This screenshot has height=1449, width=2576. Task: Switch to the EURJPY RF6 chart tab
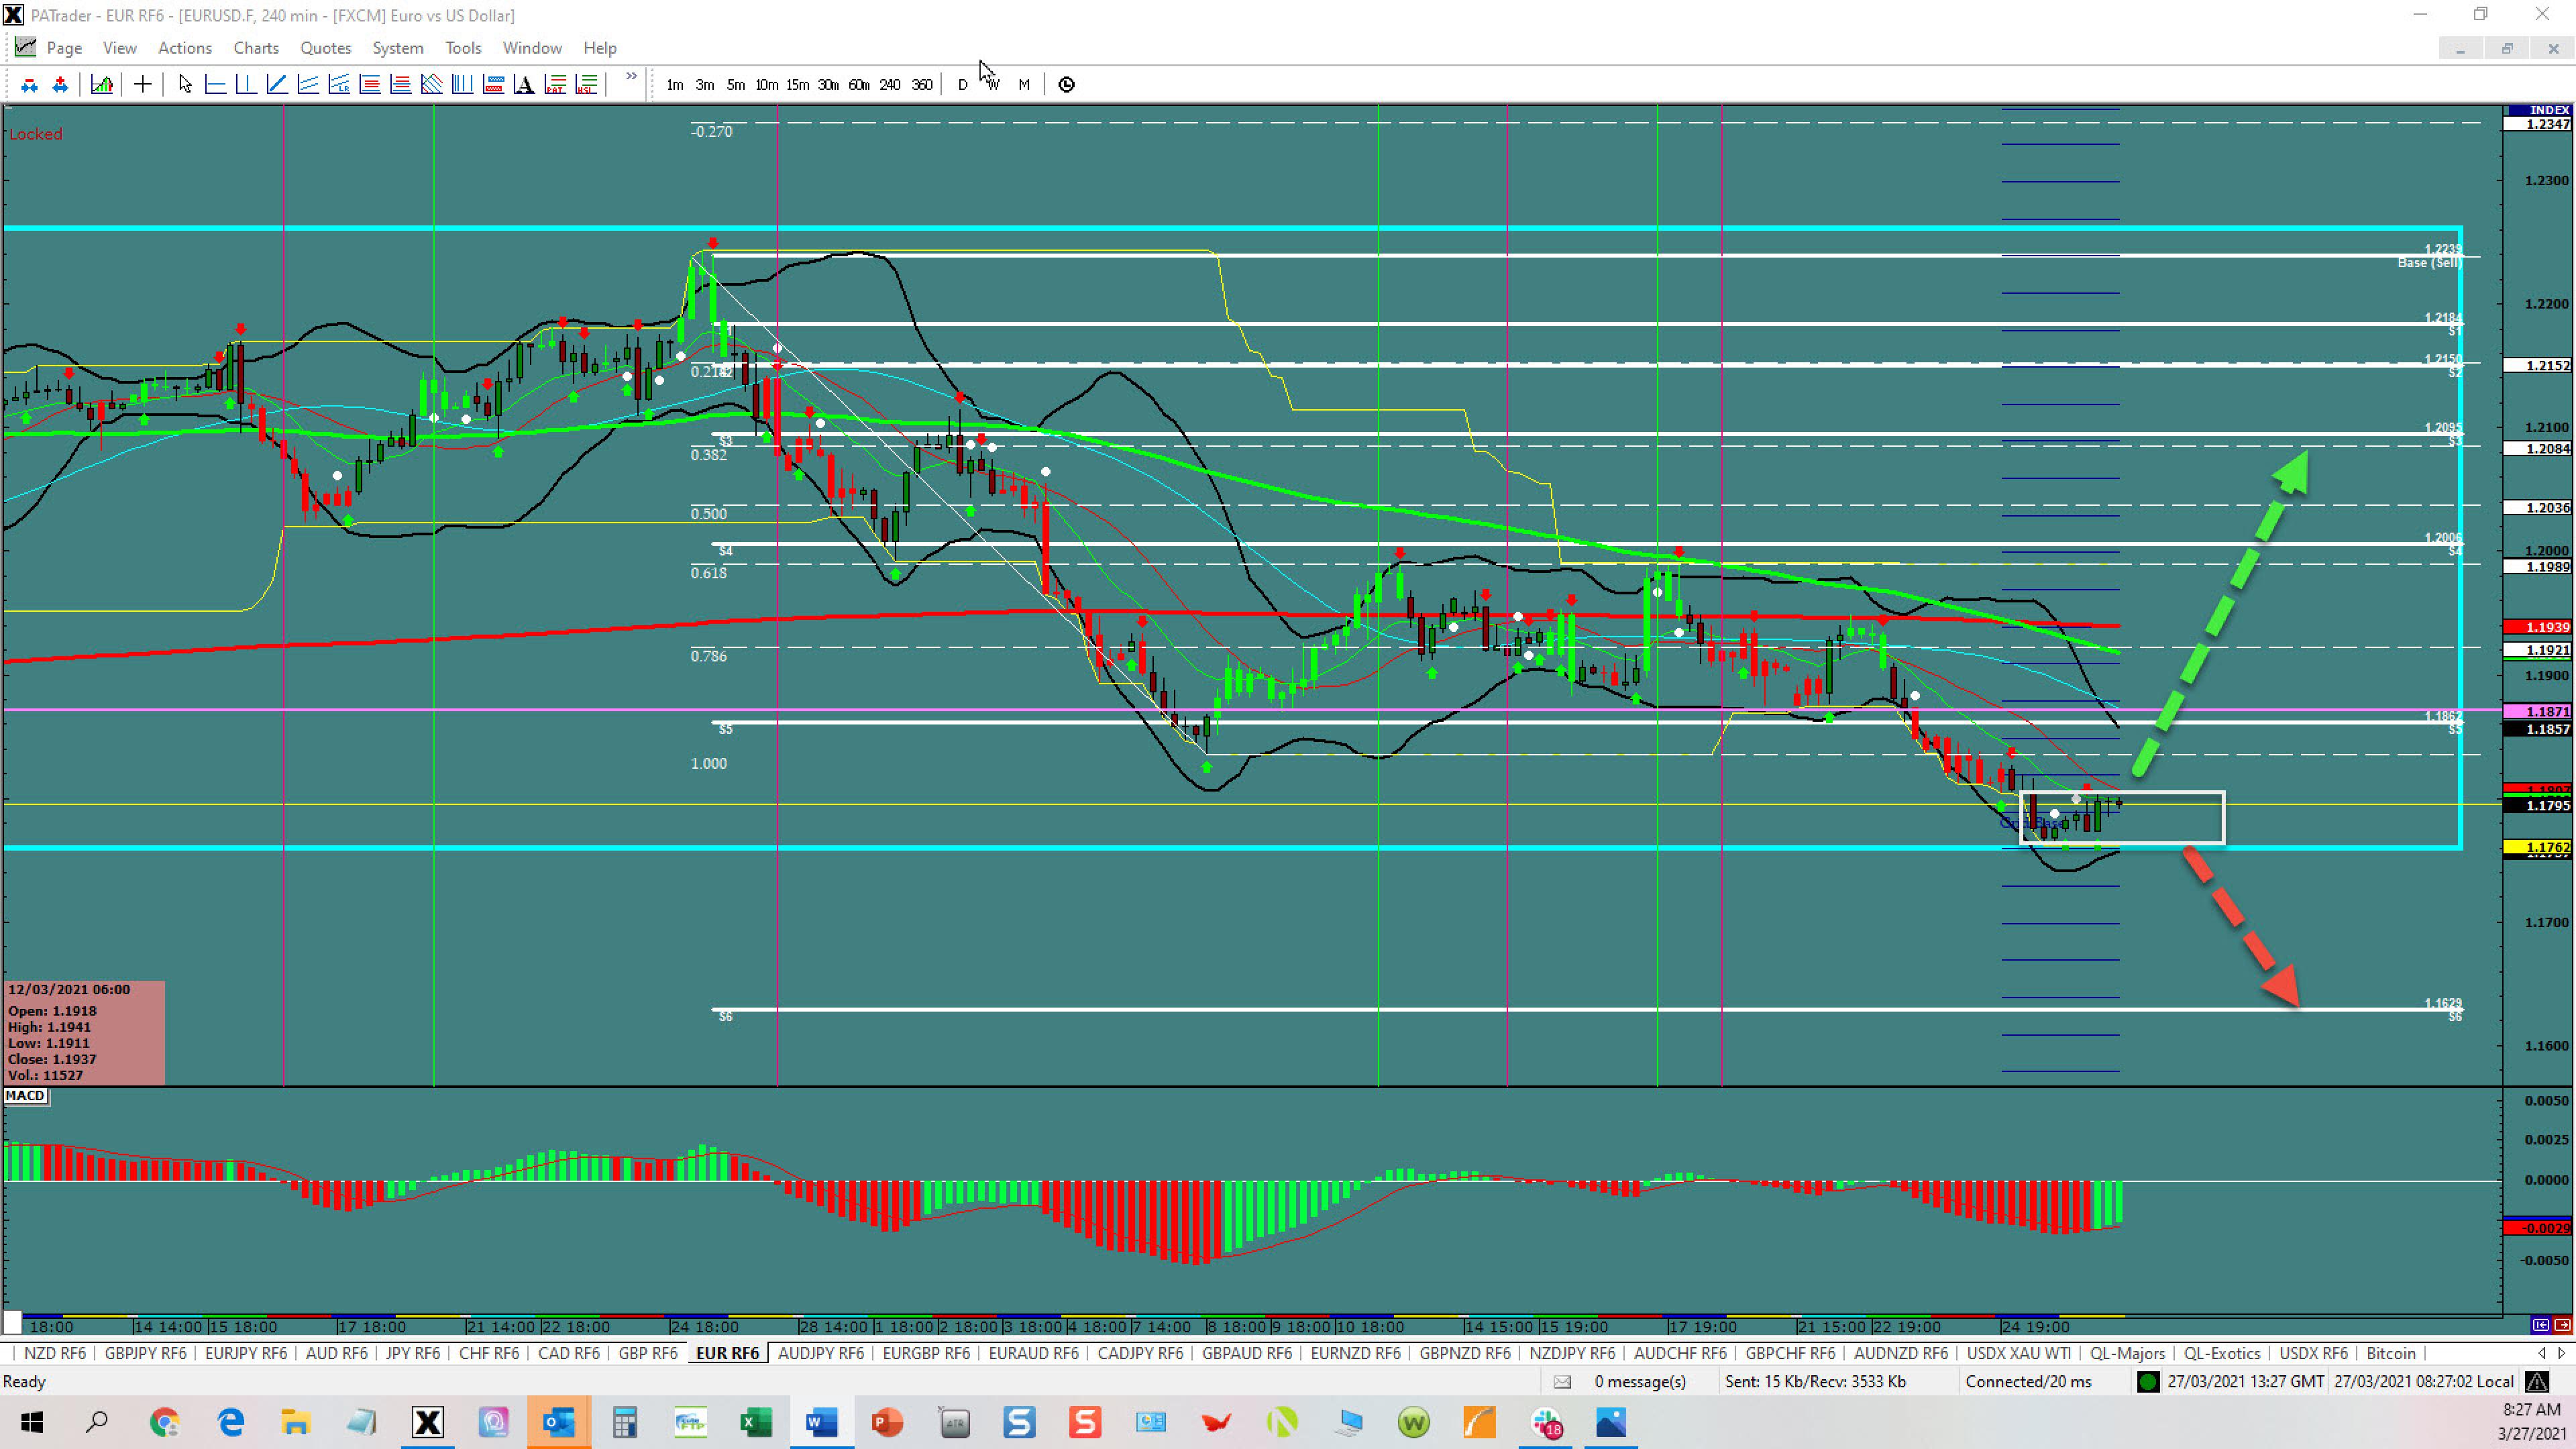point(246,1353)
